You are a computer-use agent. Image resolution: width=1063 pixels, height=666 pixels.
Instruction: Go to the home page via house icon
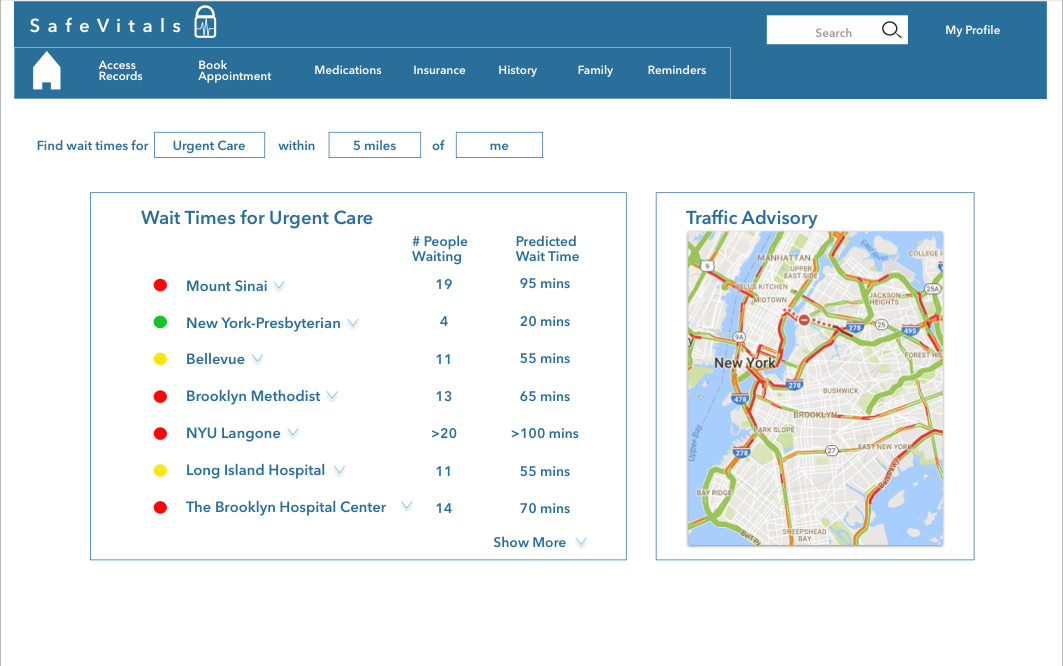point(47,71)
